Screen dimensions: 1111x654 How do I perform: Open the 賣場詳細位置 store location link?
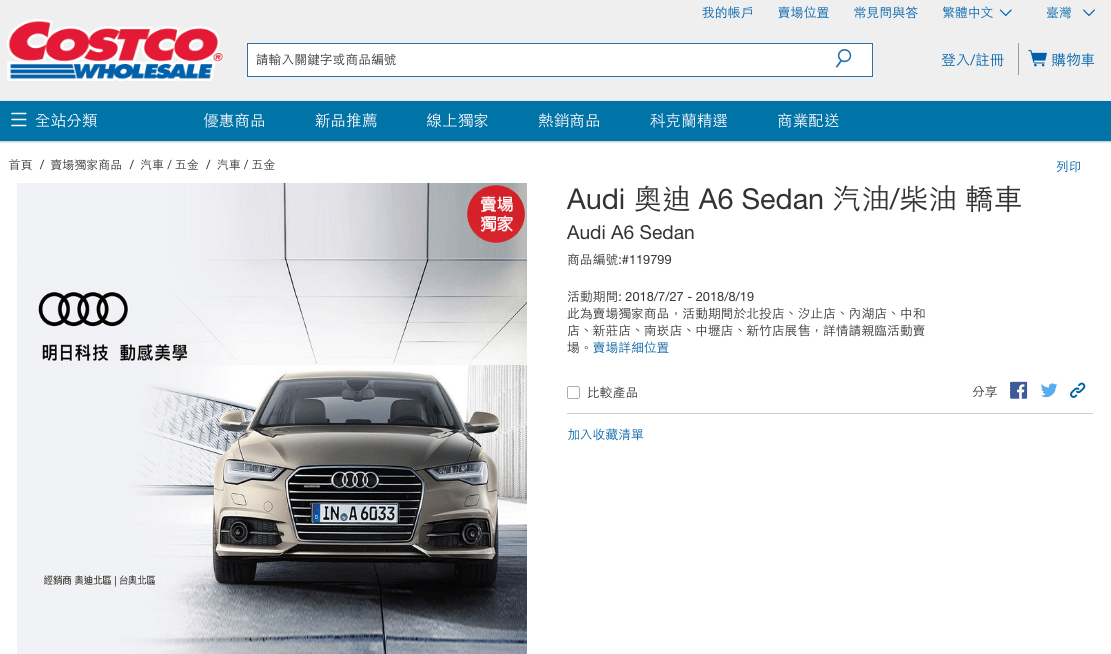632,347
